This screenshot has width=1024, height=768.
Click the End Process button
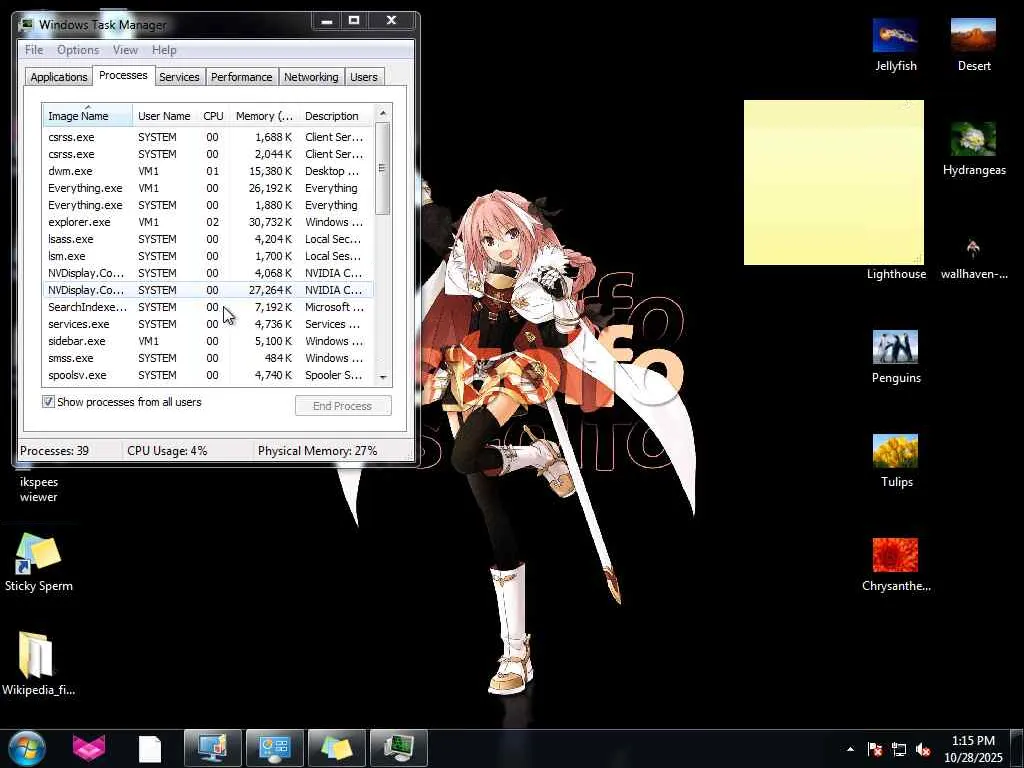343,406
